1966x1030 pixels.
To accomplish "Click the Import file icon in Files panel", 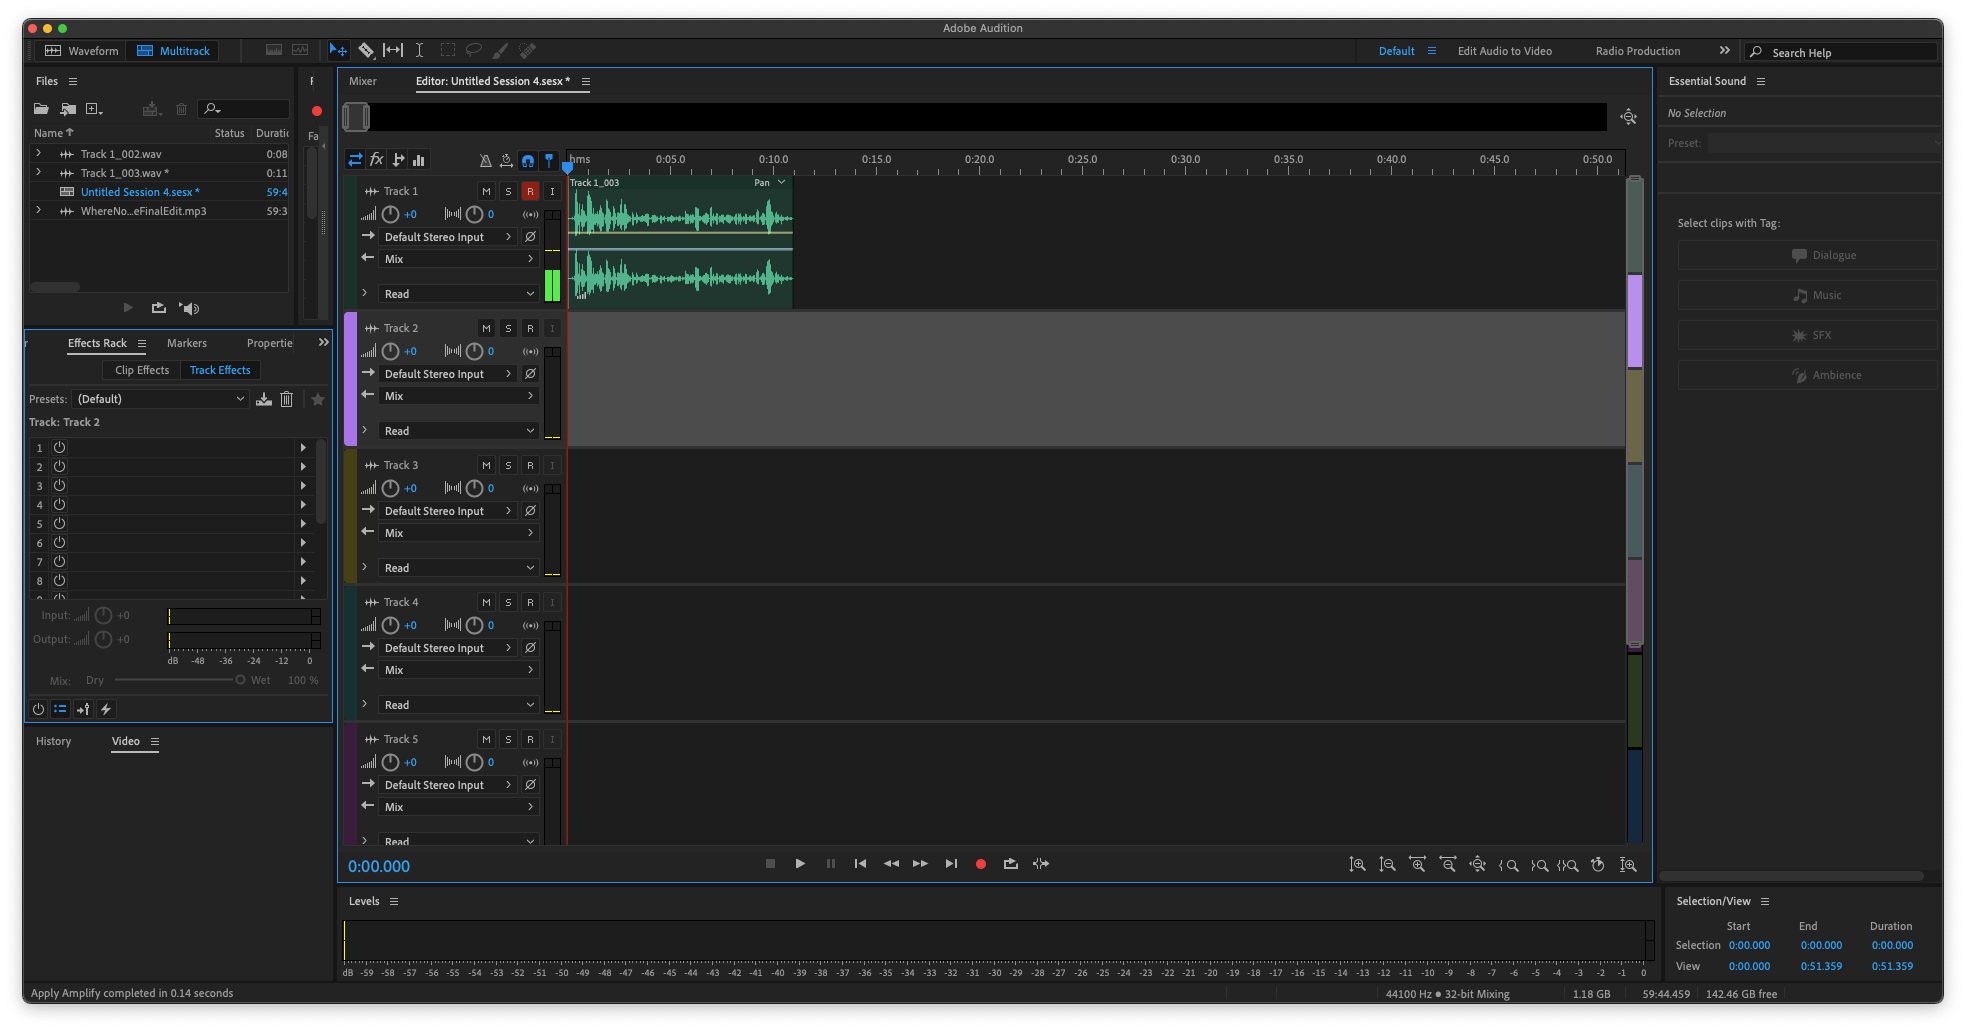I will coord(68,109).
